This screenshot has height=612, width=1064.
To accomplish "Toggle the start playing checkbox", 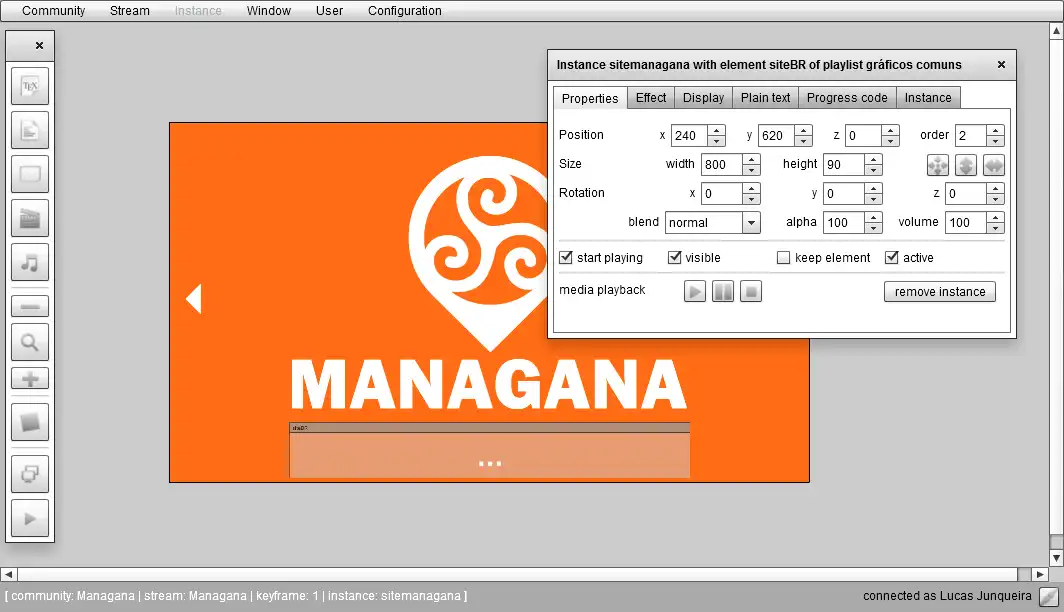I will (565, 257).
